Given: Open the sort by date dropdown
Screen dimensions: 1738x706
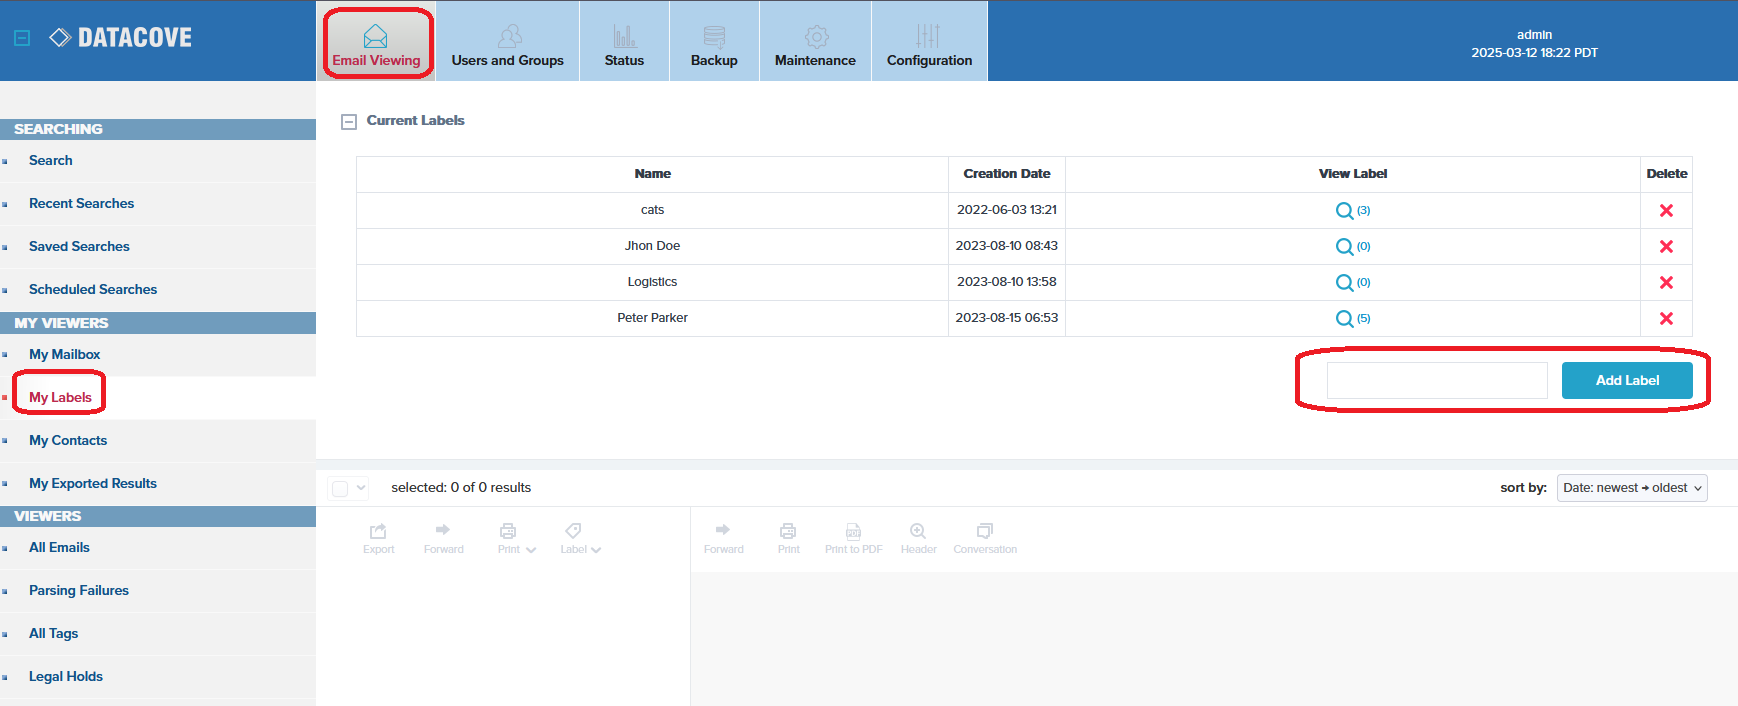Looking at the screenshot, I should click(x=1631, y=488).
